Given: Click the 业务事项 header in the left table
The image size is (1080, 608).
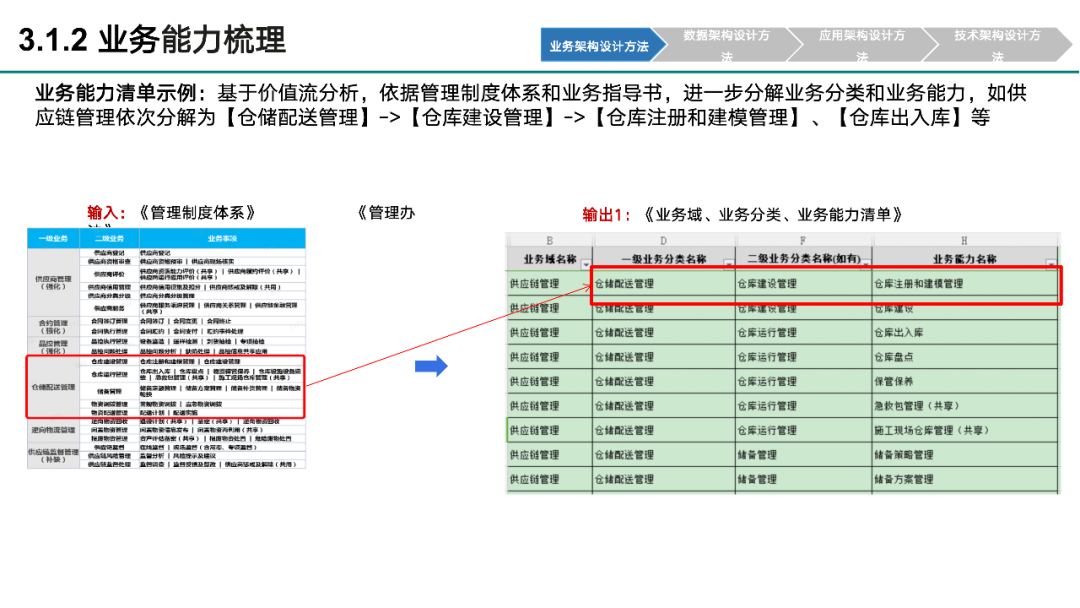Looking at the screenshot, I should pos(222,238).
